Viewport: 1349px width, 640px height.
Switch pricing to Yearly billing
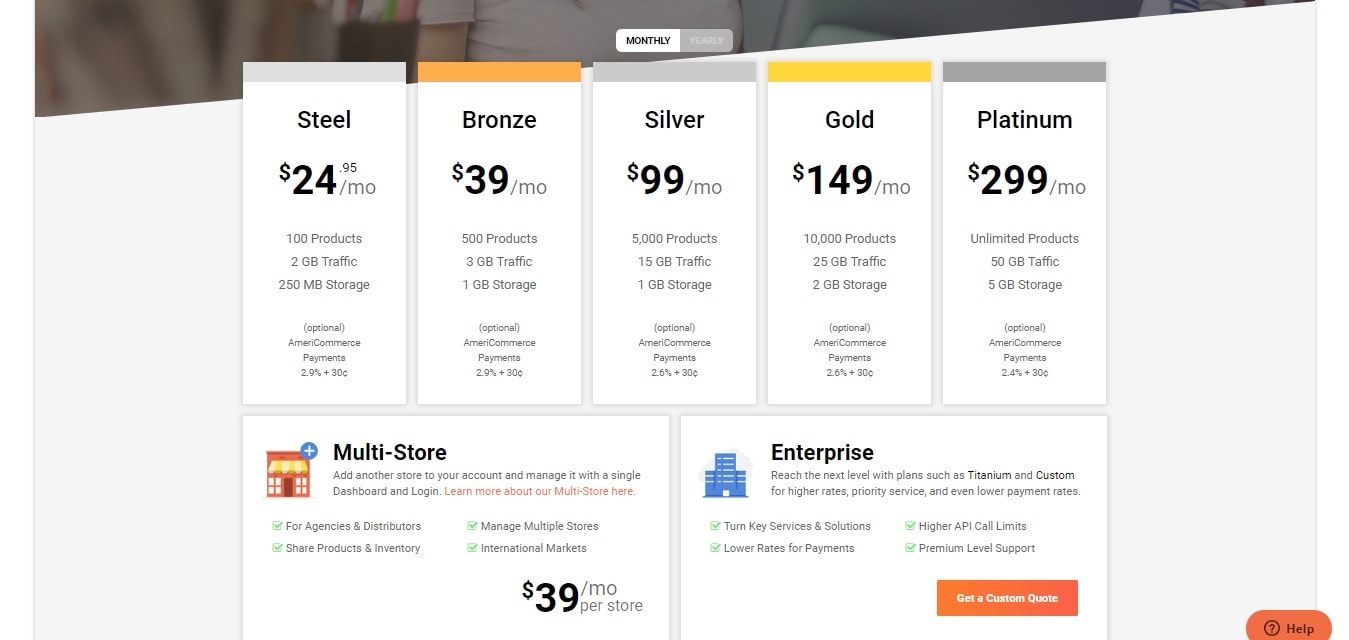706,41
